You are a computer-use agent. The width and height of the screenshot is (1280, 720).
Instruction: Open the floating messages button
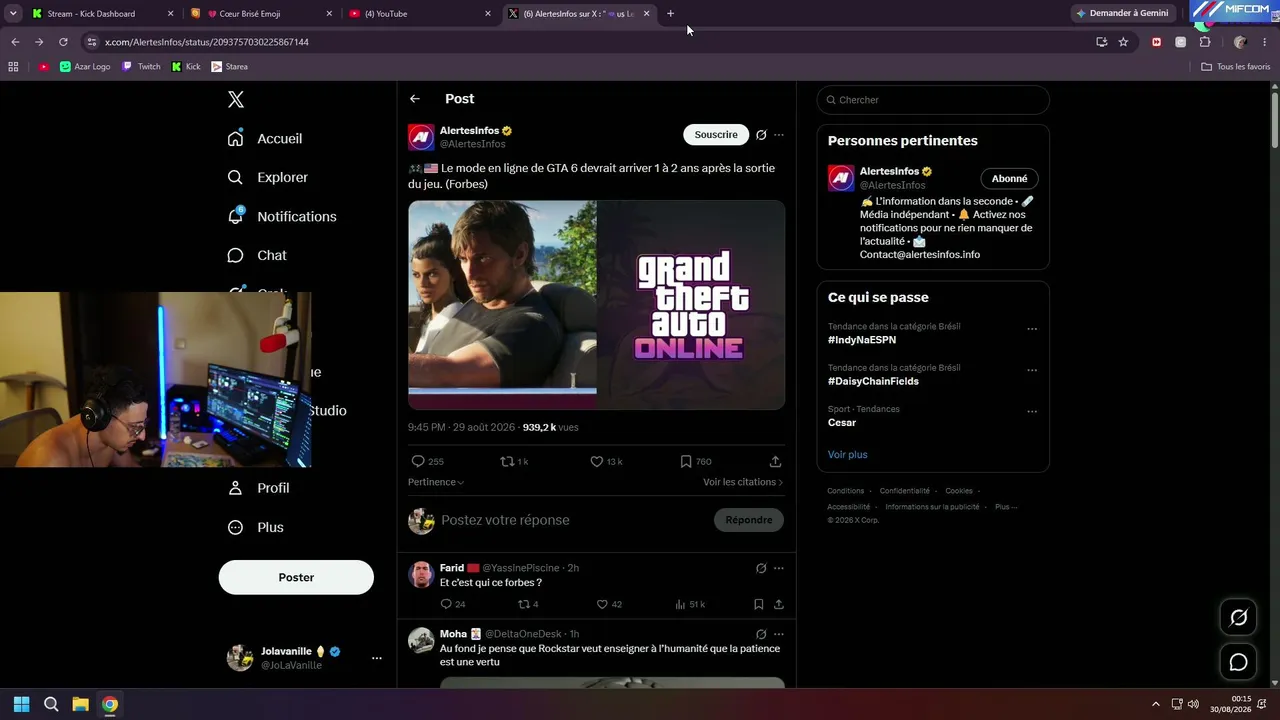[1238, 662]
